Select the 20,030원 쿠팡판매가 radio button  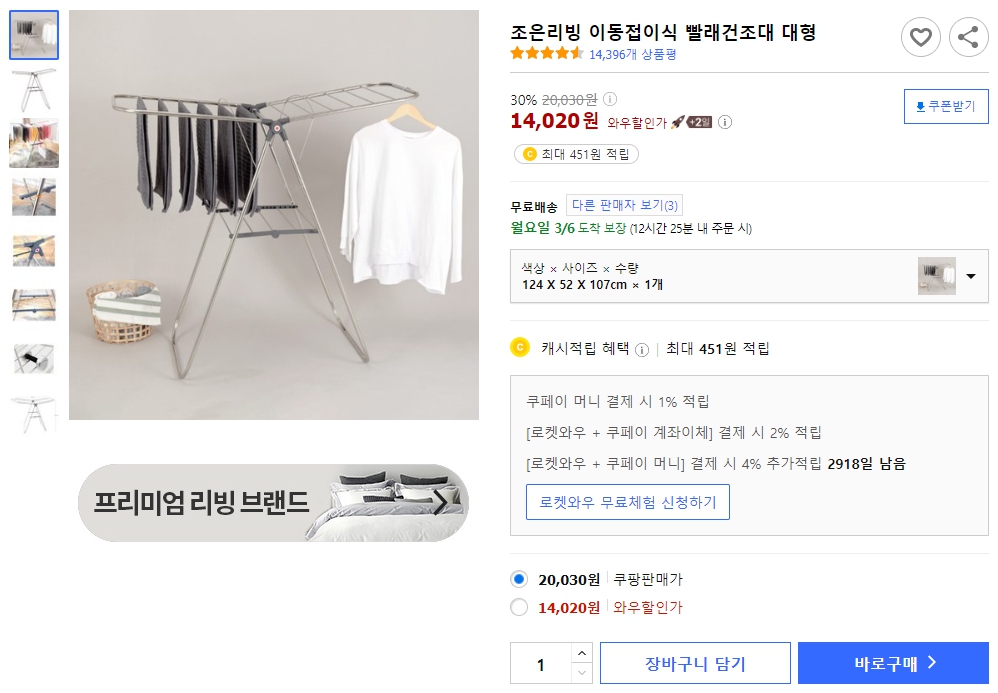click(519, 578)
